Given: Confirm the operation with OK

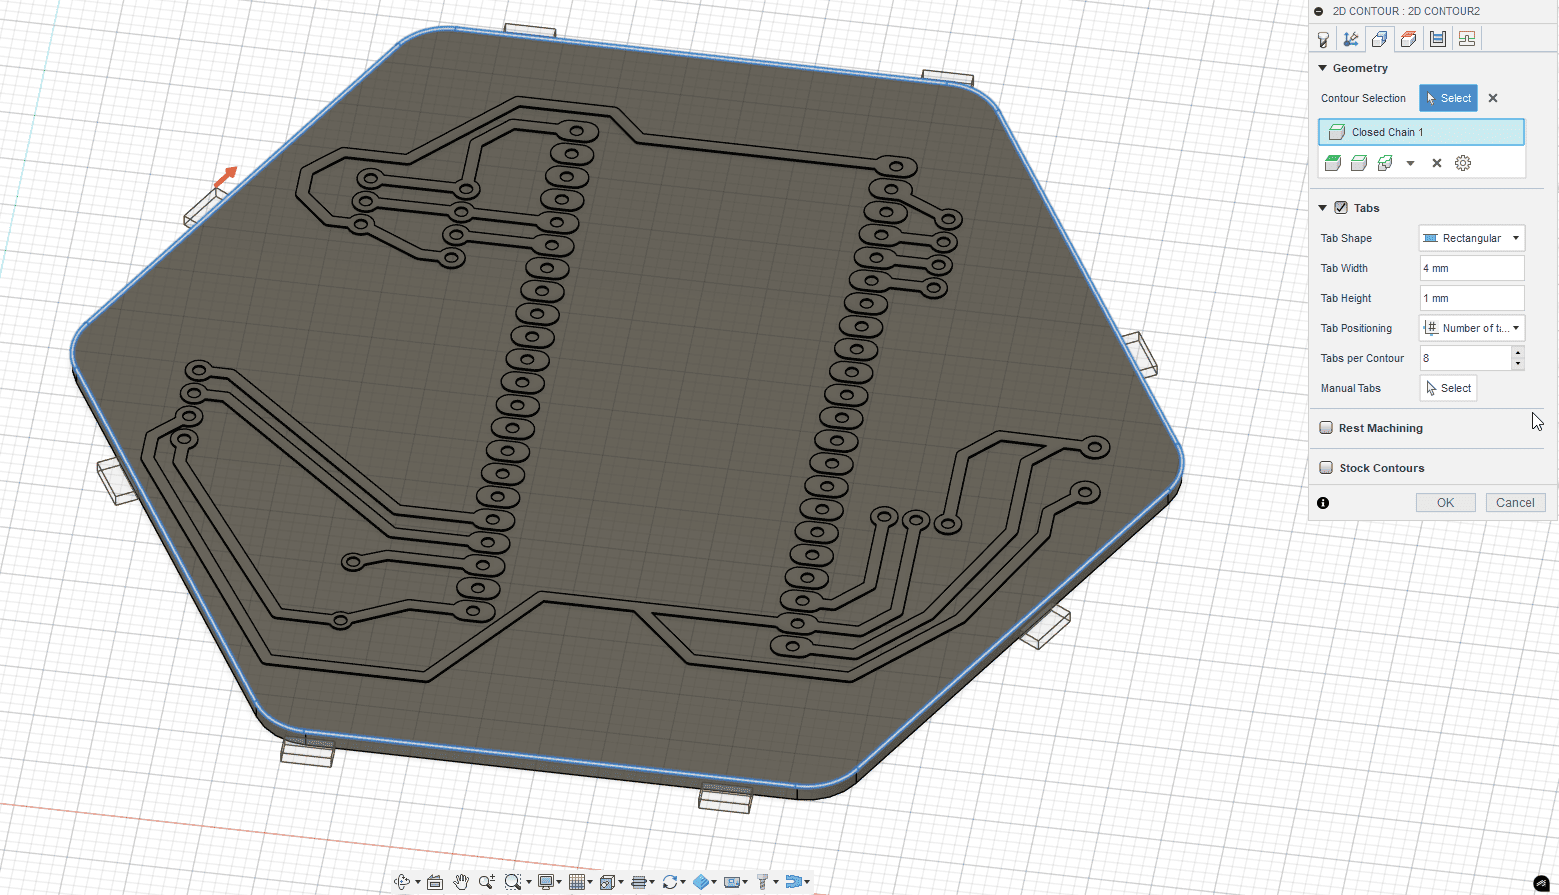Looking at the screenshot, I should (x=1445, y=503).
